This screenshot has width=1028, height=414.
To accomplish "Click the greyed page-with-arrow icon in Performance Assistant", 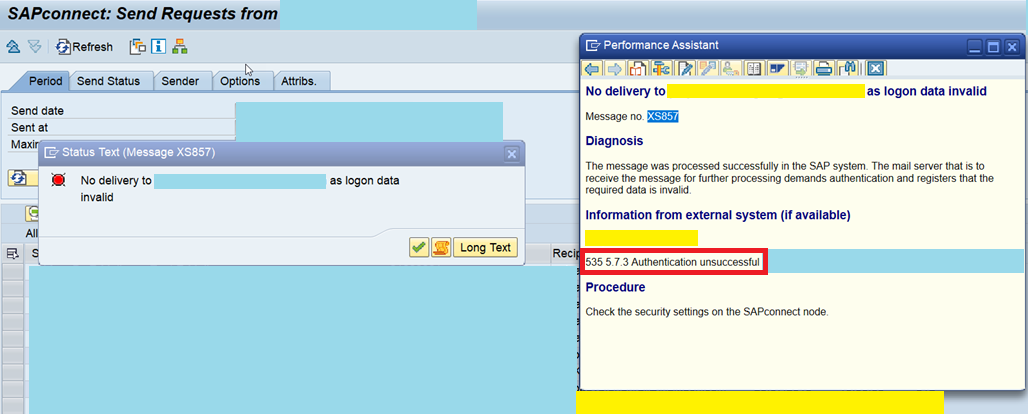I will pyautogui.click(x=801, y=68).
